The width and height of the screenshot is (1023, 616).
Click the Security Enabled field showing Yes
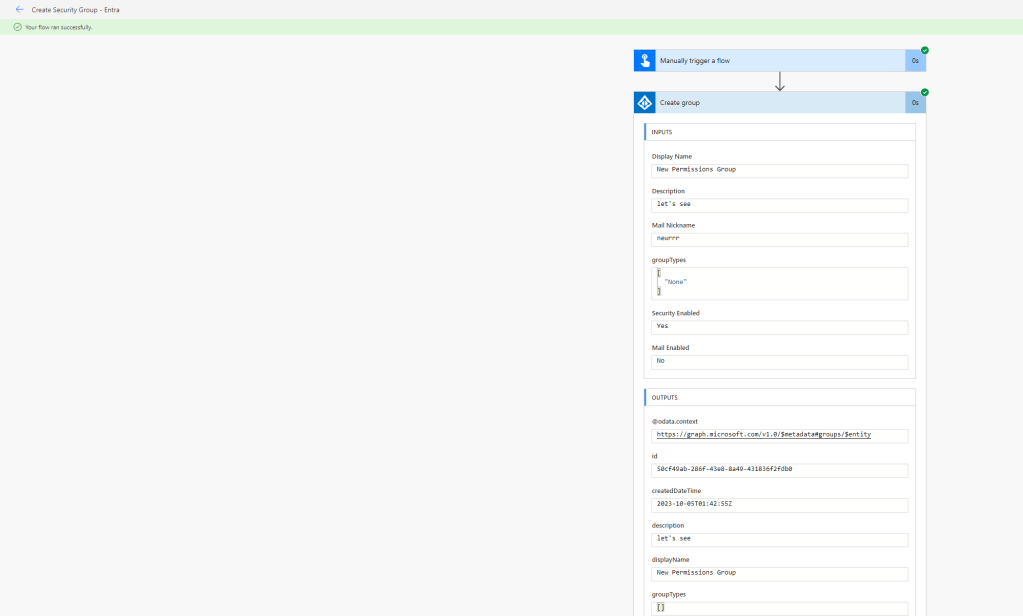click(779, 326)
